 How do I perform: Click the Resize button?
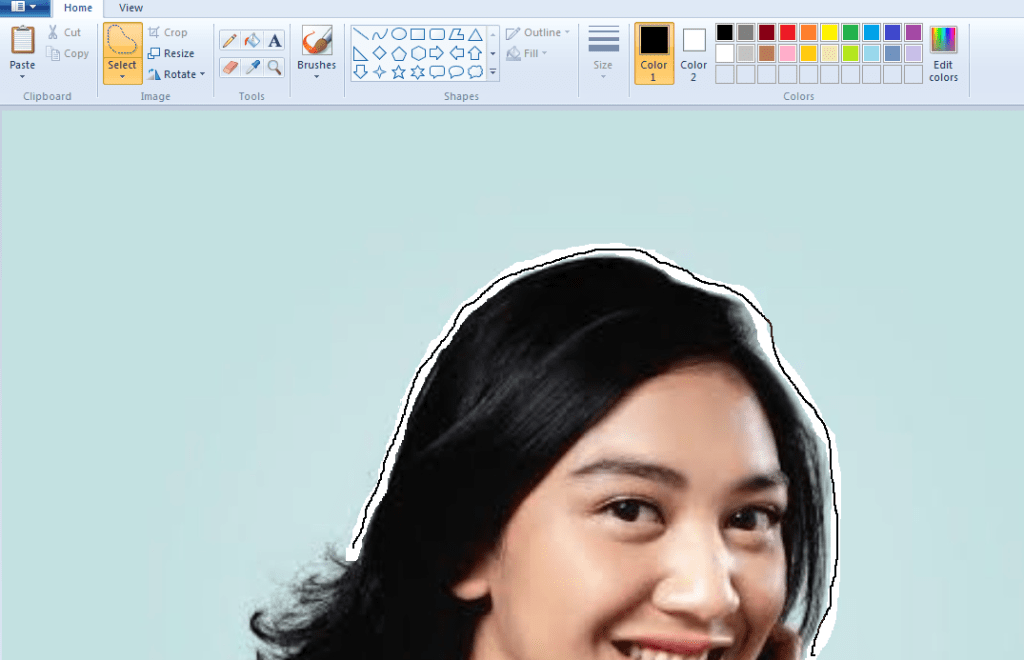click(x=171, y=53)
